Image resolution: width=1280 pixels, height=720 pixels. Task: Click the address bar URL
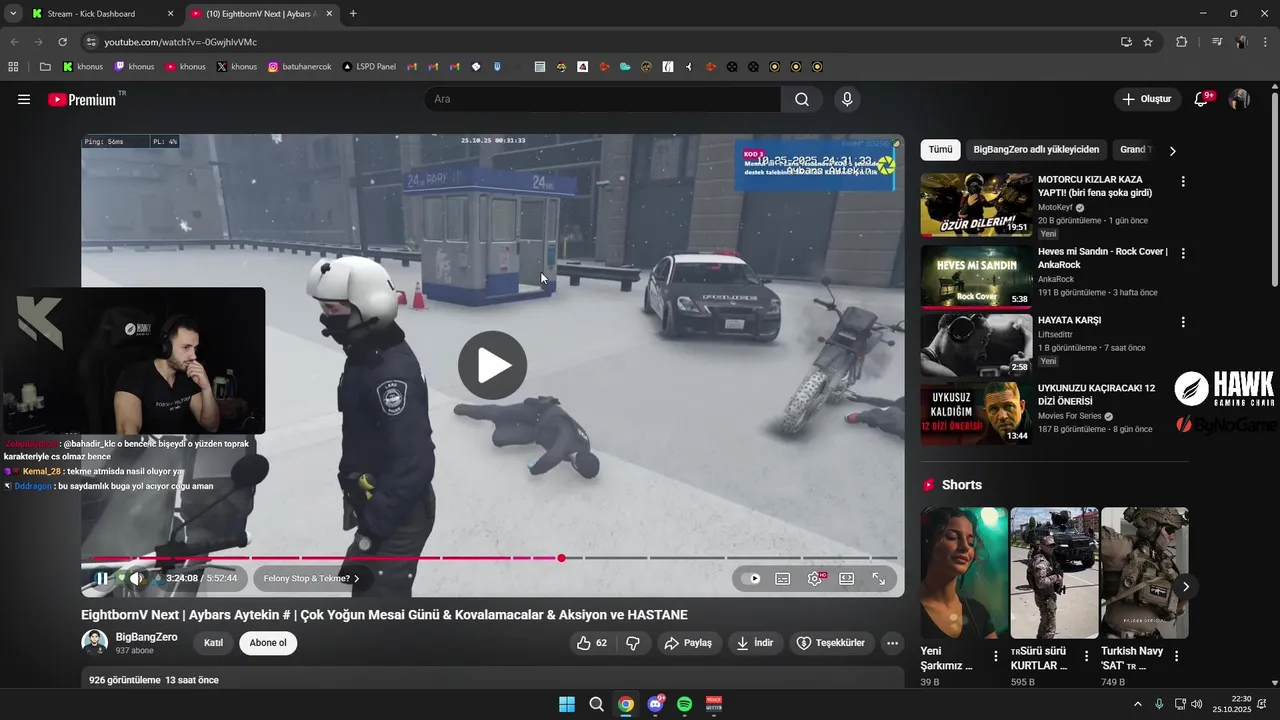coord(181,42)
